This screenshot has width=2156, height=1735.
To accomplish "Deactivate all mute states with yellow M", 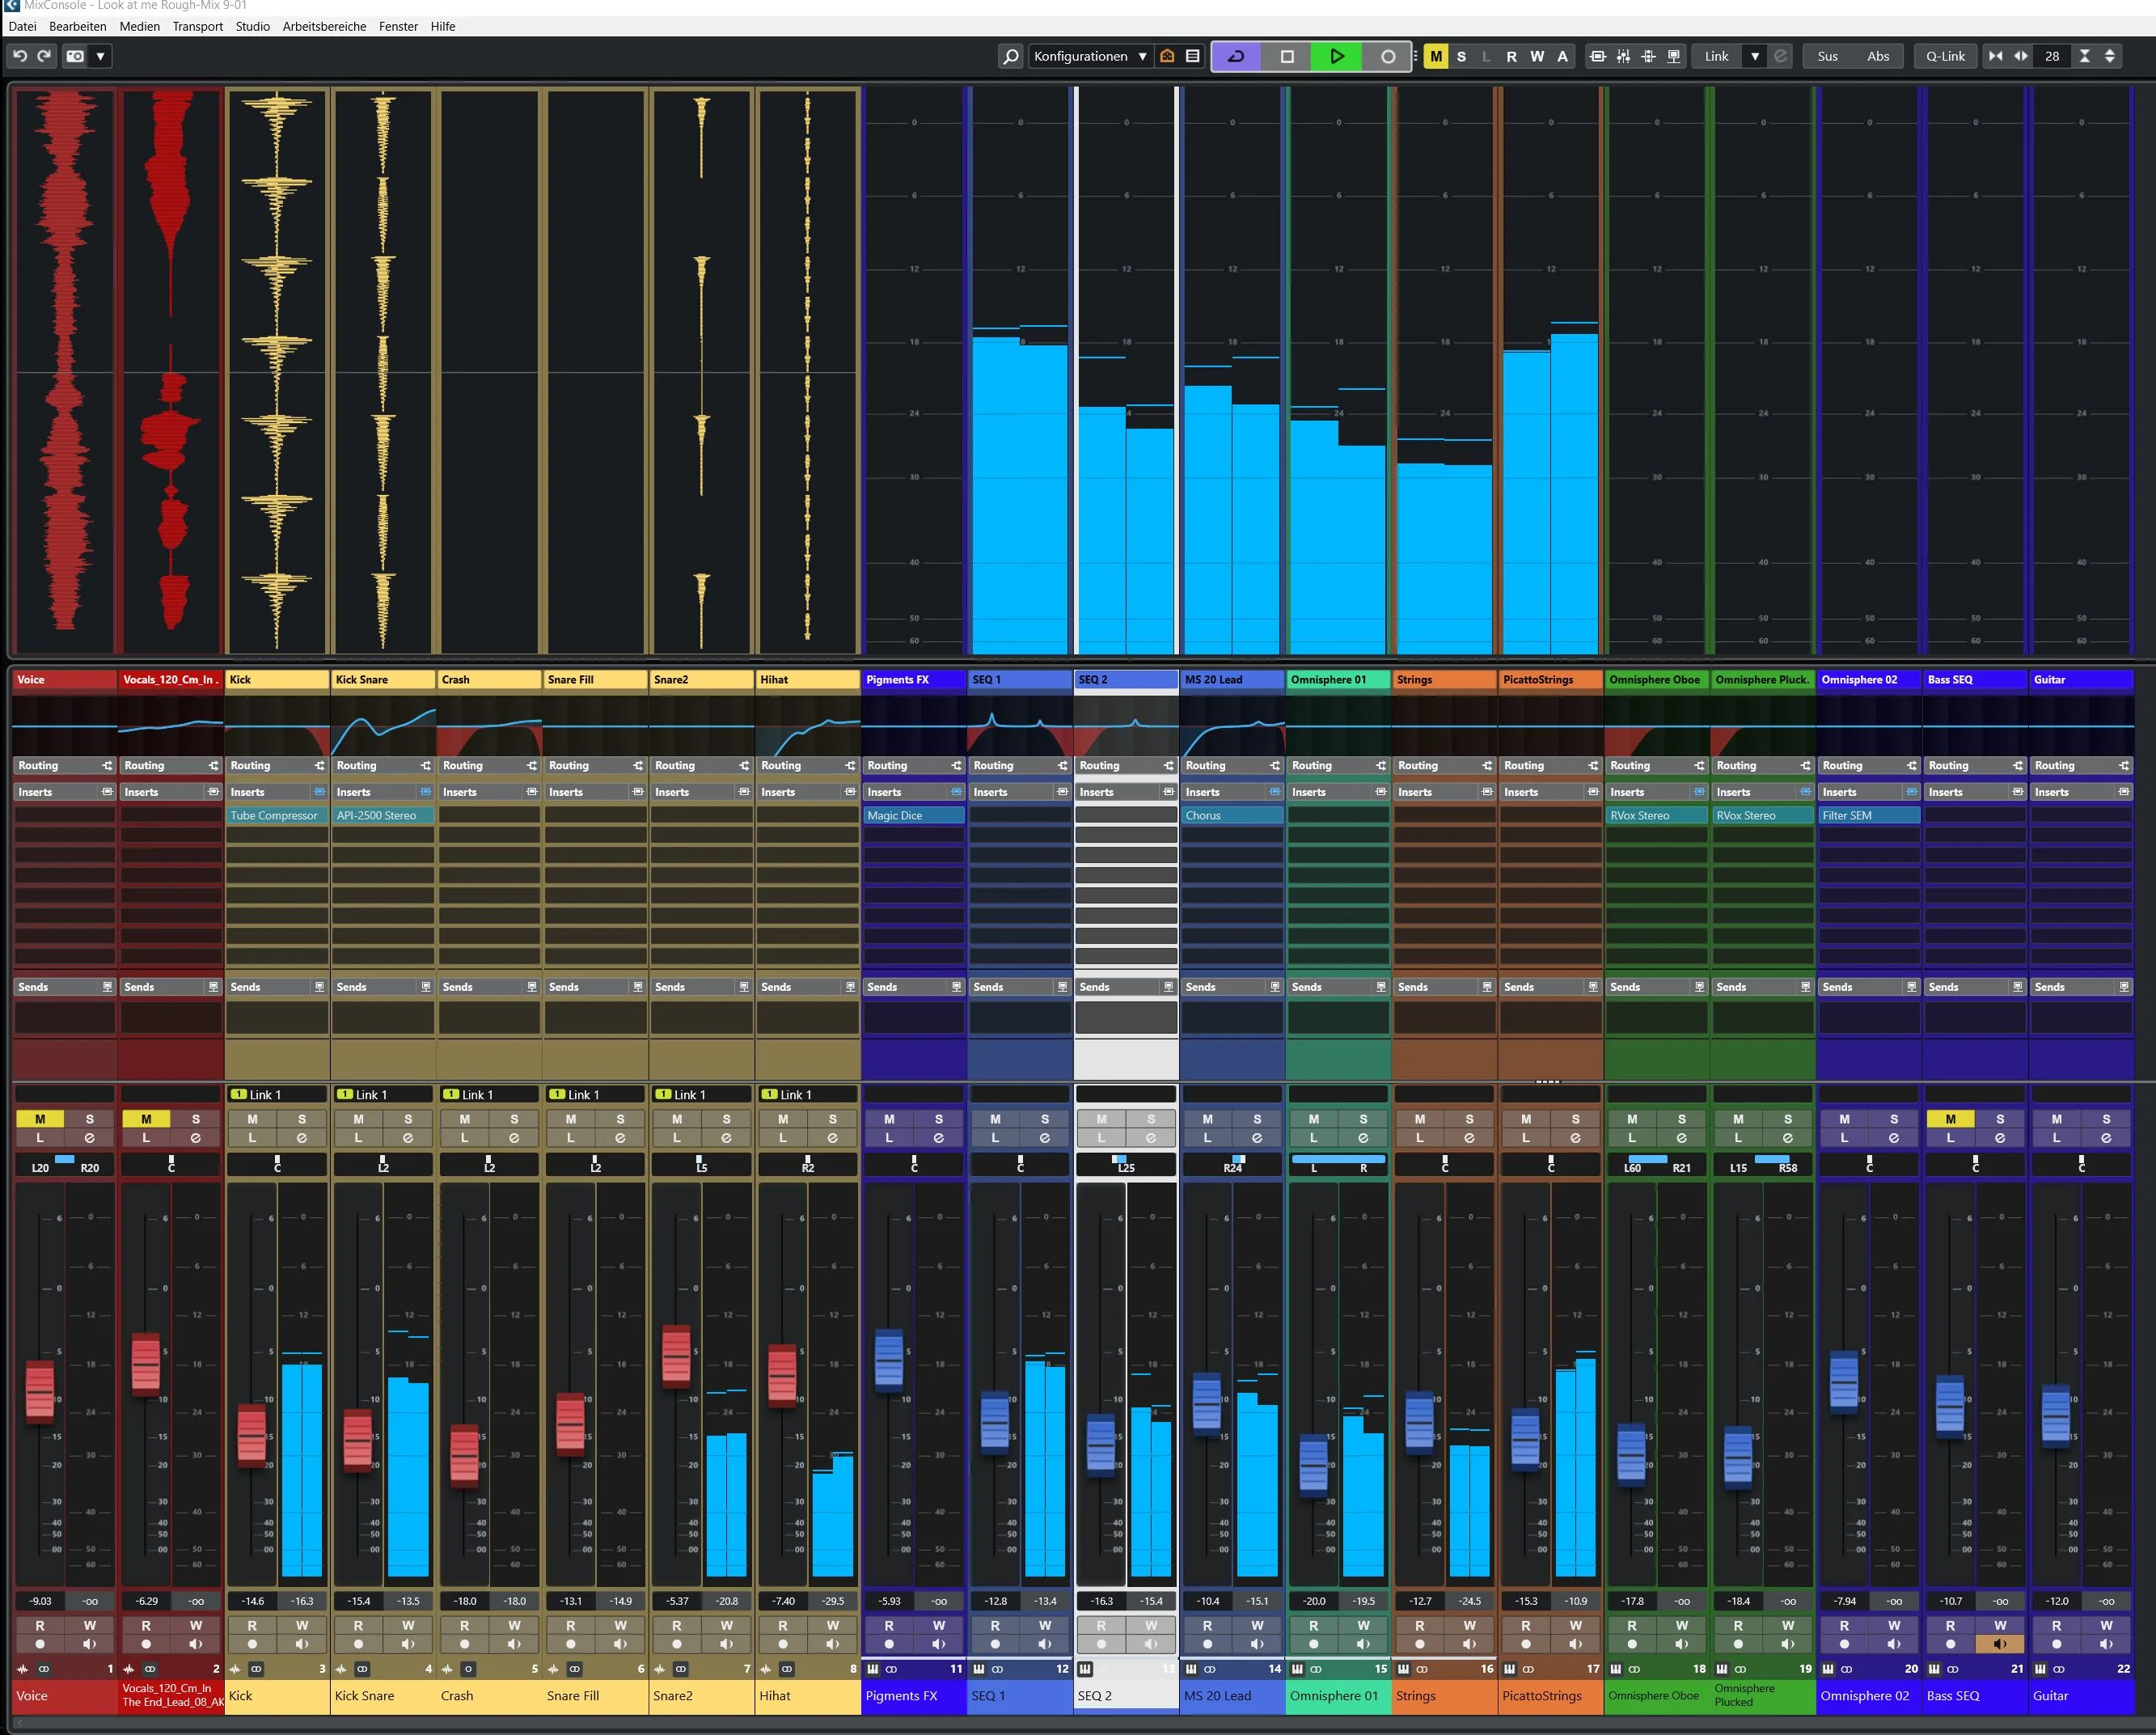I will pos(1436,56).
